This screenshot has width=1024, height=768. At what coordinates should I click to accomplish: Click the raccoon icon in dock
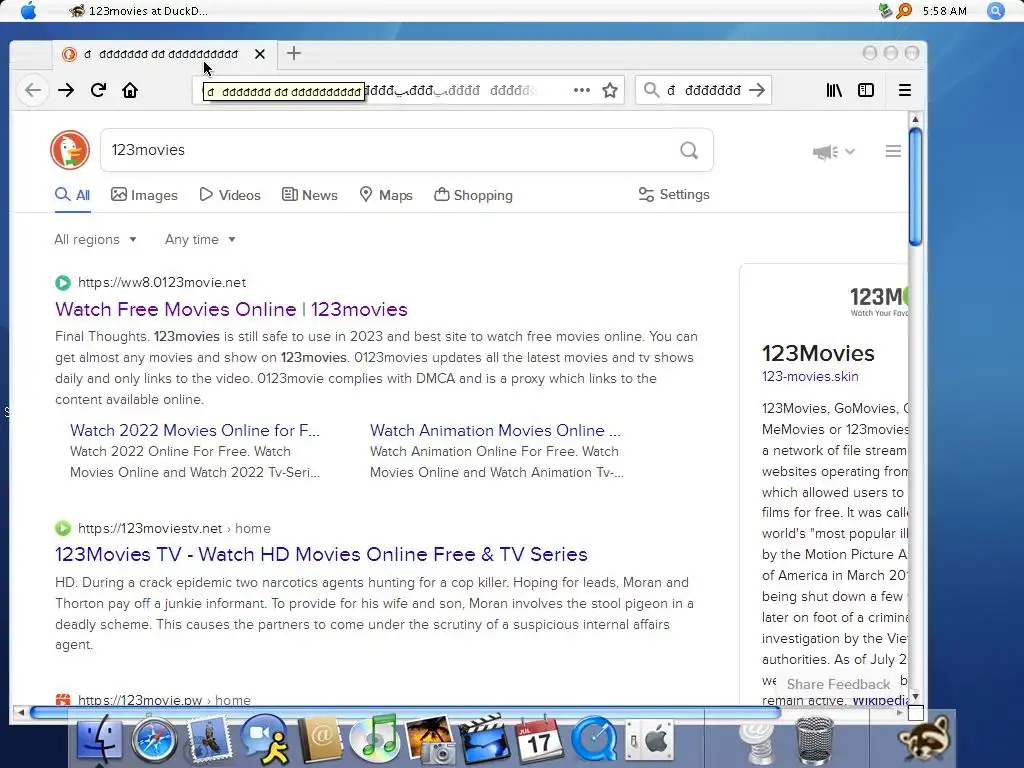(x=925, y=740)
